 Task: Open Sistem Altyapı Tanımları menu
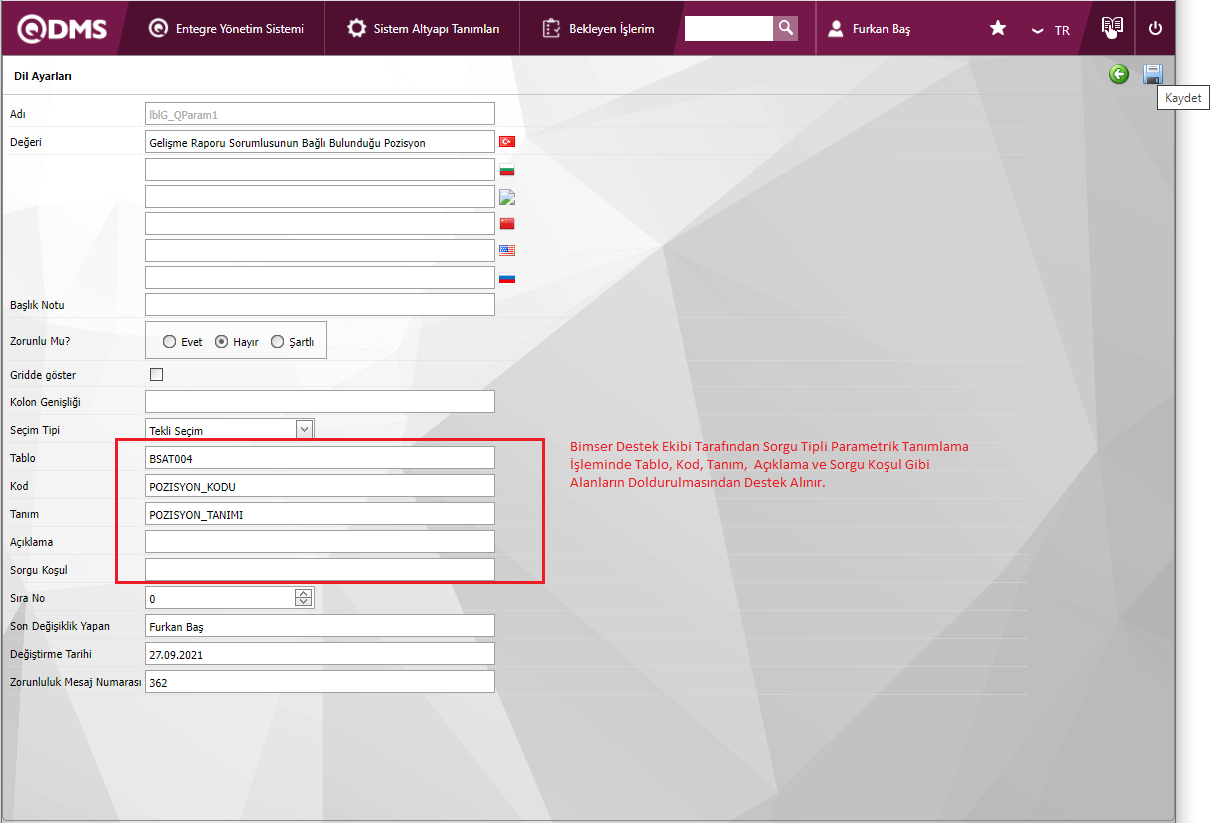pyautogui.click(x=423, y=29)
